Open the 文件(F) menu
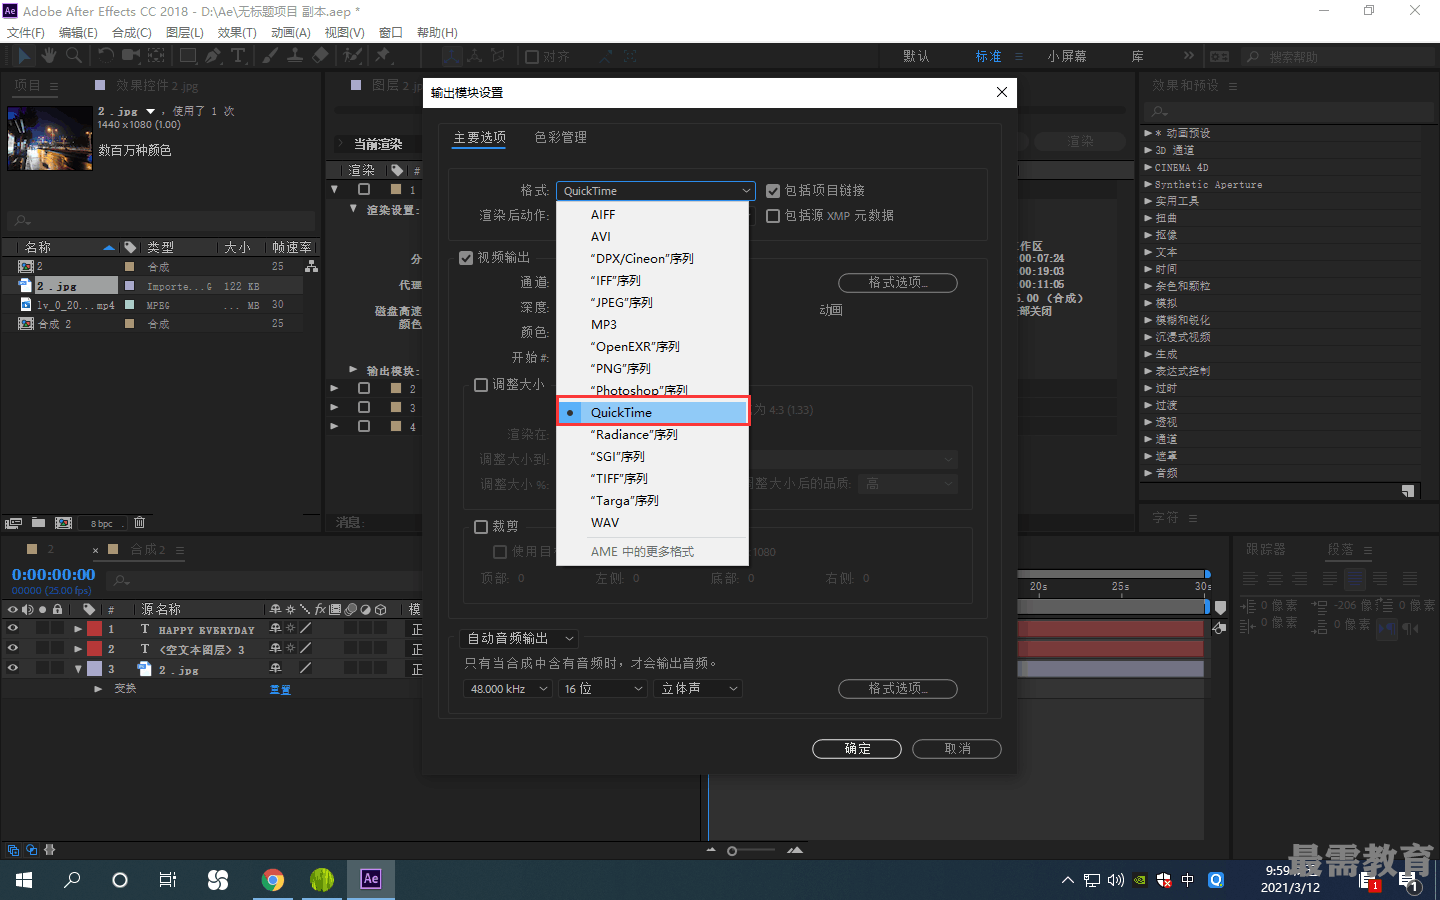1440x900 pixels. coord(25,32)
